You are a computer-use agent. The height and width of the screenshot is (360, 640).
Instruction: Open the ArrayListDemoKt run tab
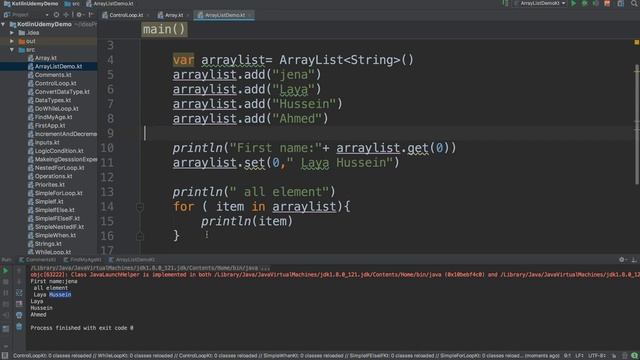coord(132,260)
